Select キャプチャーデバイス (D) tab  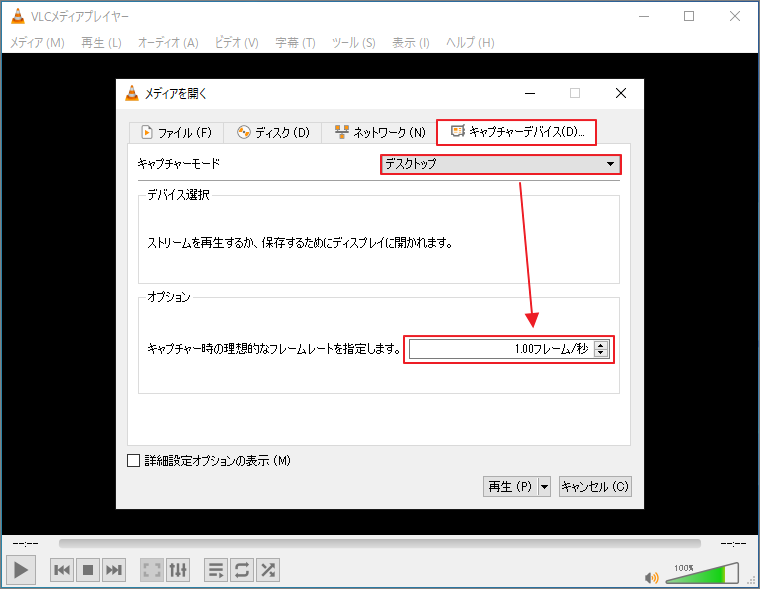click(517, 132)
